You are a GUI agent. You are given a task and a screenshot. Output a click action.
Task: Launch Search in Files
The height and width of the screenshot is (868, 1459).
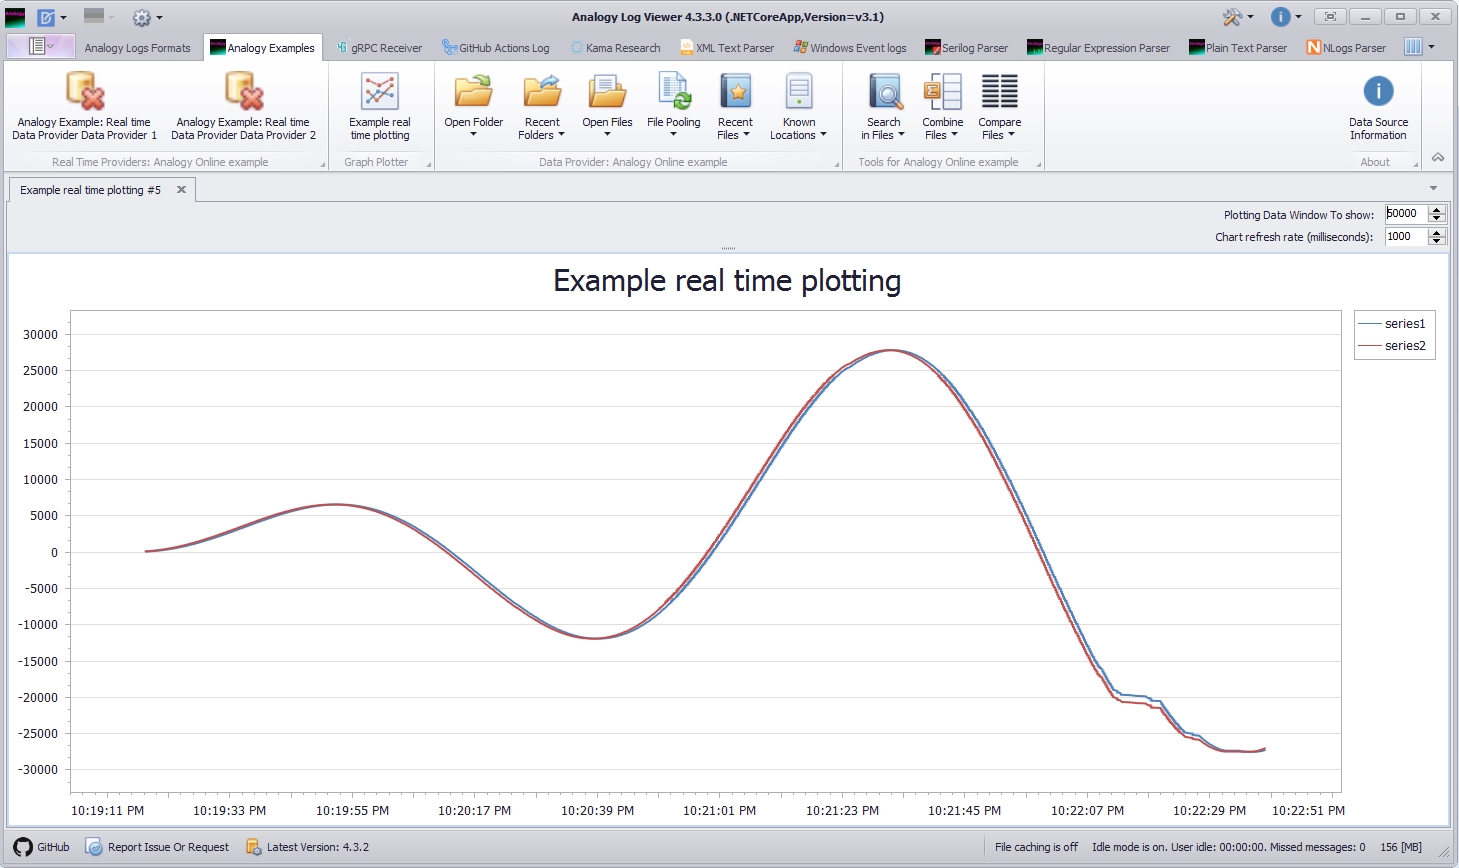point(884,105)
